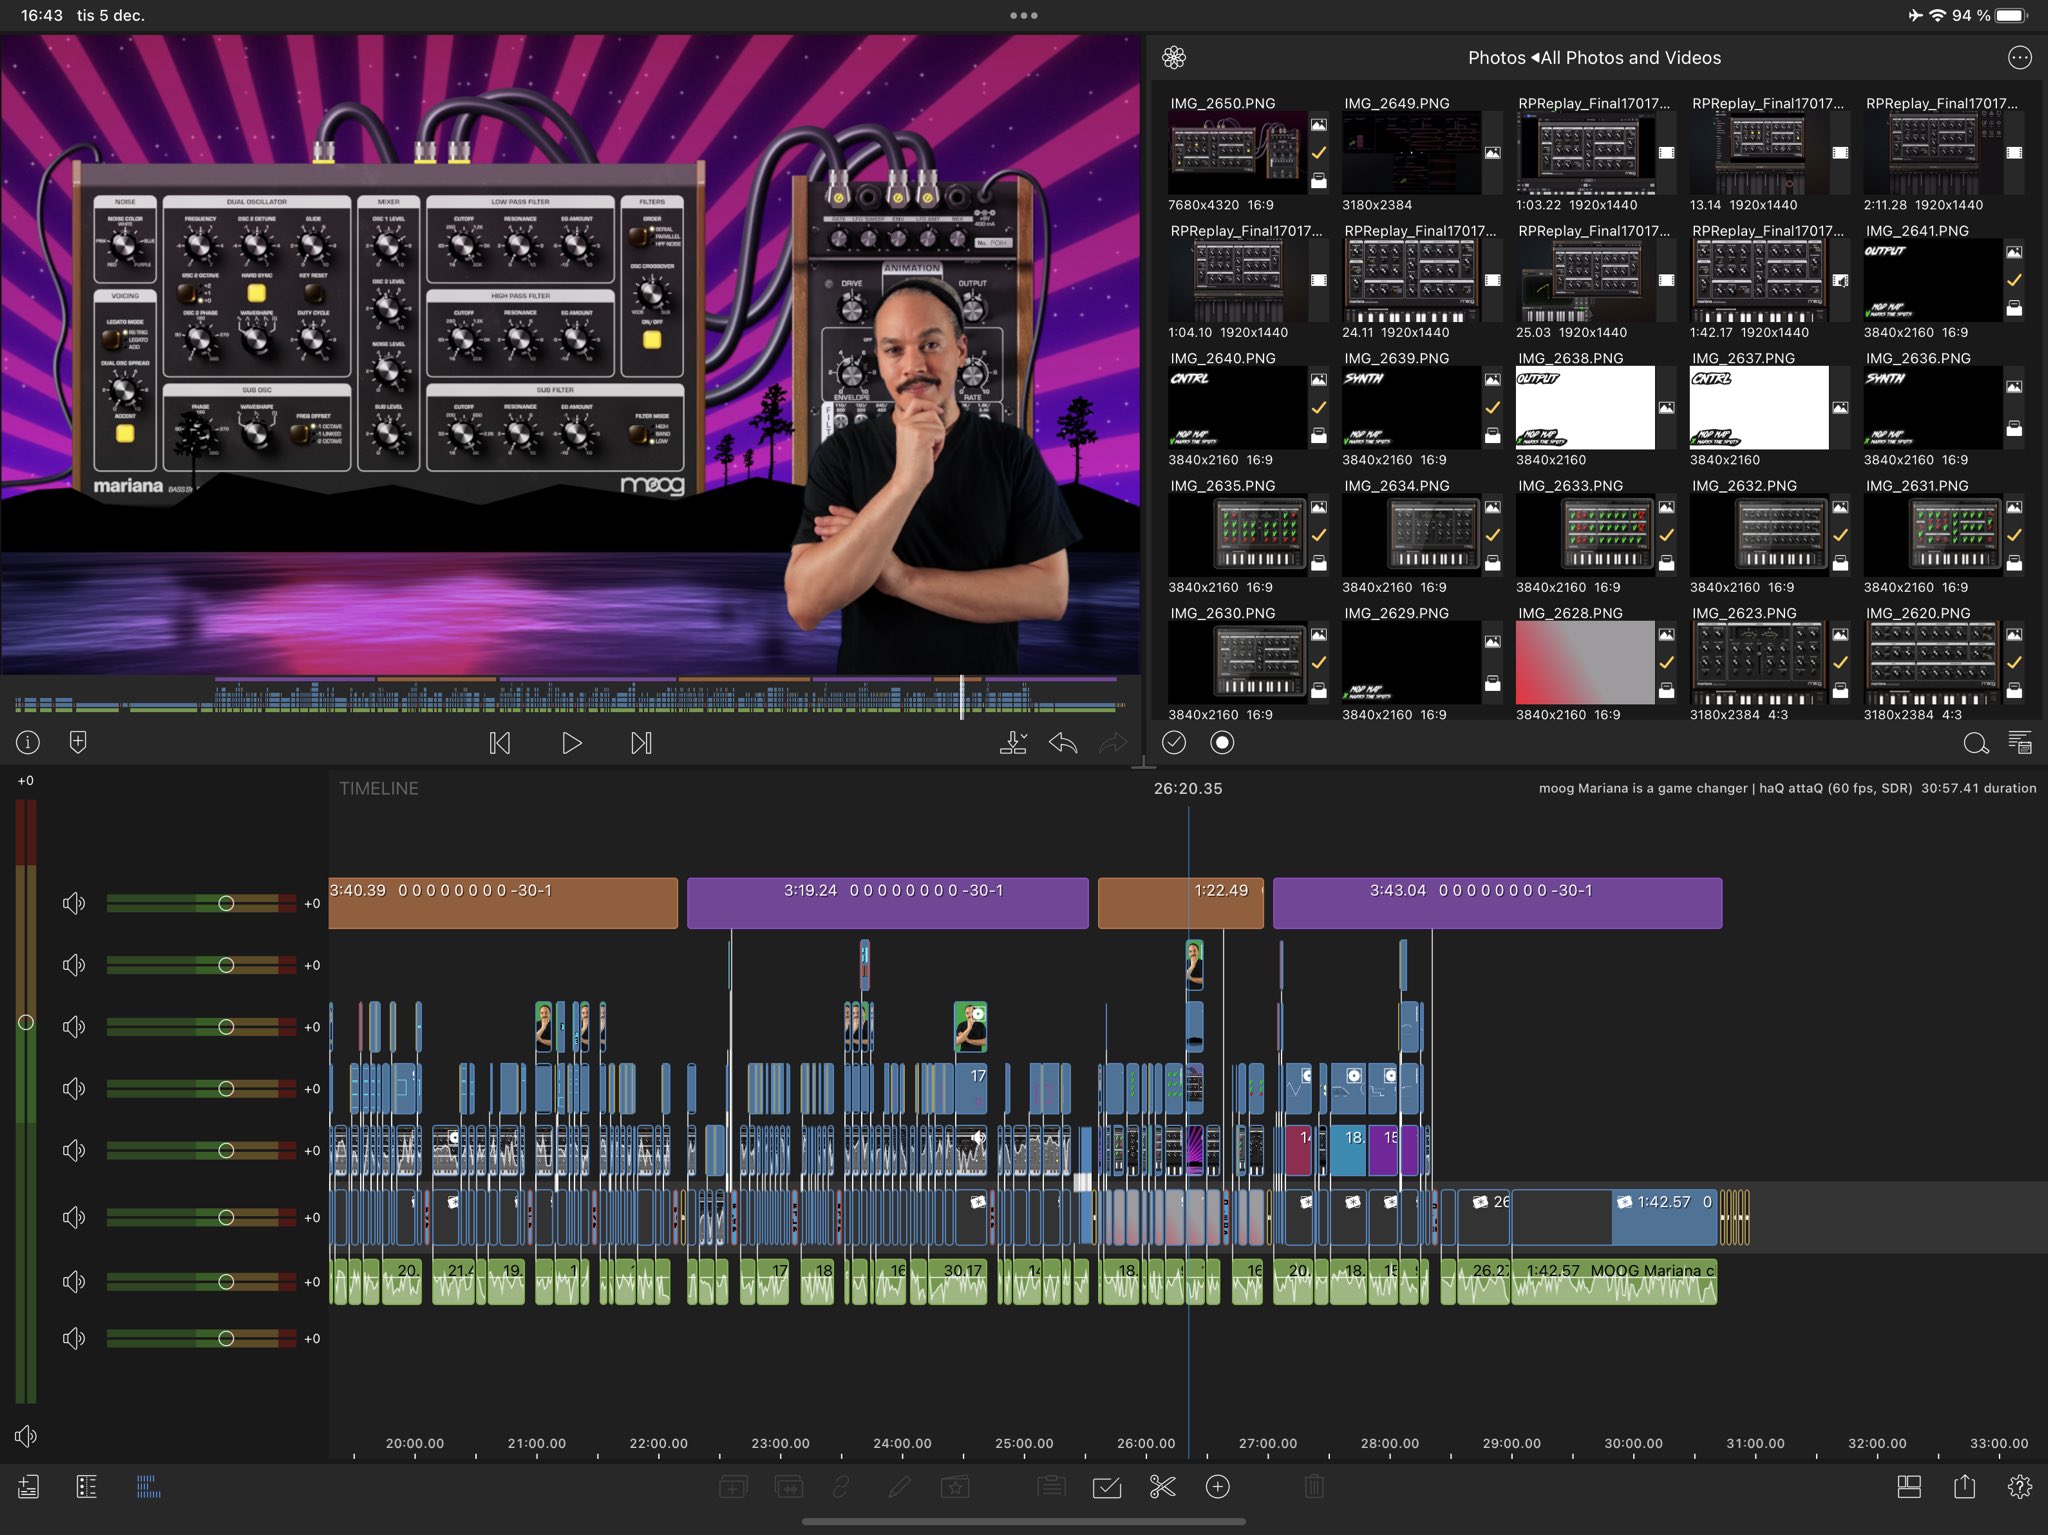Open the dimmed presets star icon
The image size is (2048, 1535).
[954, 1487]
